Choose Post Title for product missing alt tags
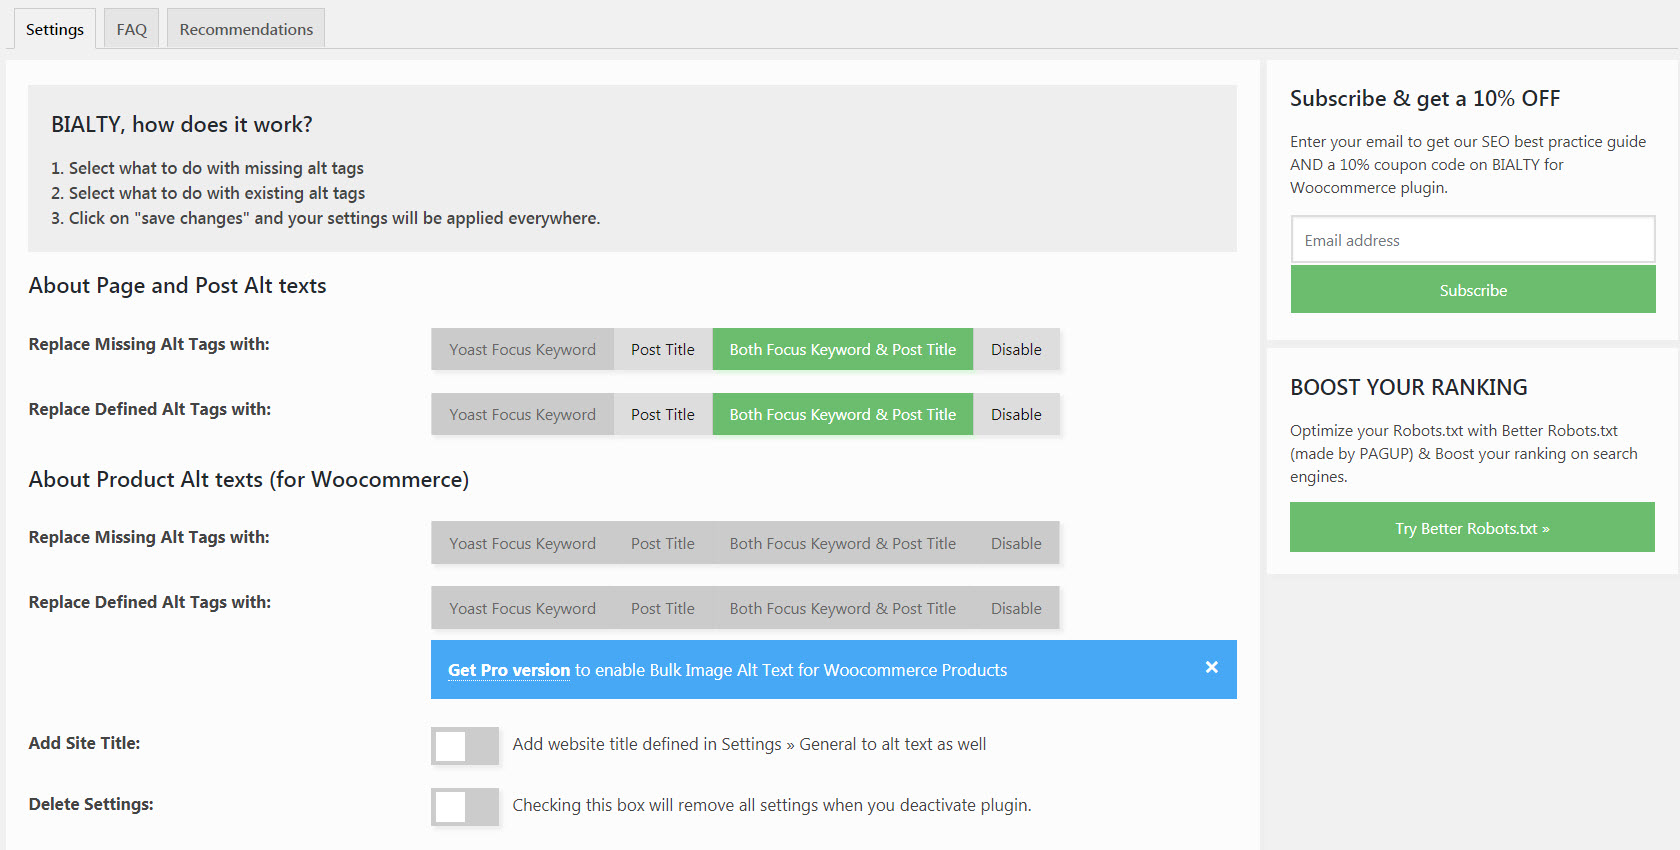The image size is (1680, 850). click(x=663, y=544)
